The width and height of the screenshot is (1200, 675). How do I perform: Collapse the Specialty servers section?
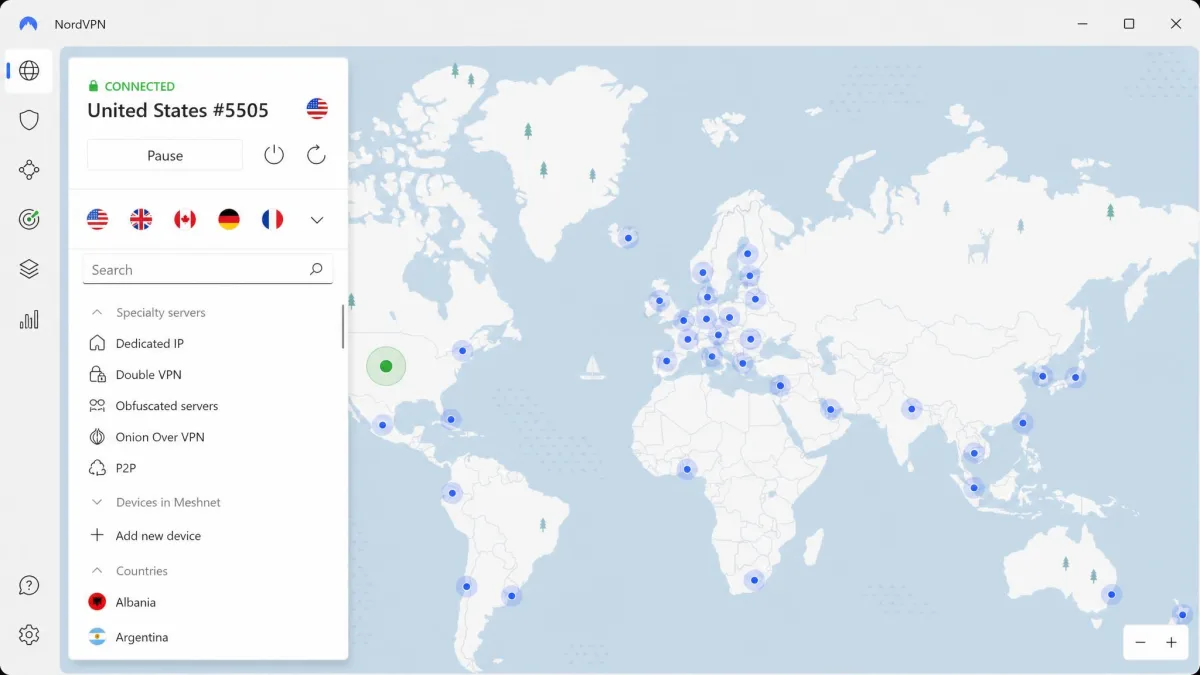pyautogui.click(x=97, y=312)
